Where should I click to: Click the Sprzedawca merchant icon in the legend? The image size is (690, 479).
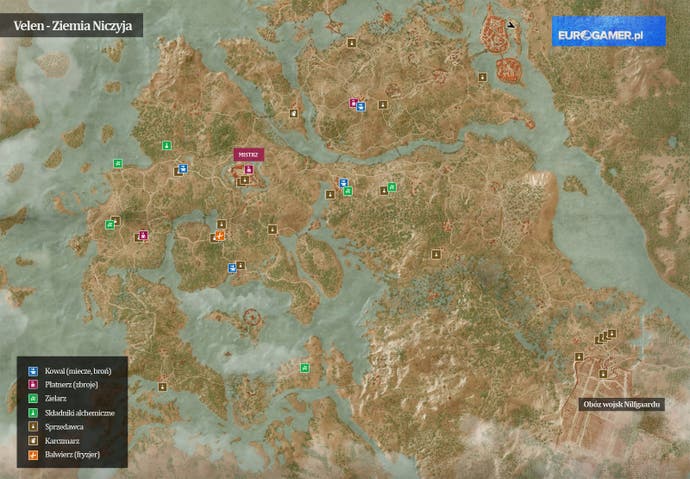point(33,427)
